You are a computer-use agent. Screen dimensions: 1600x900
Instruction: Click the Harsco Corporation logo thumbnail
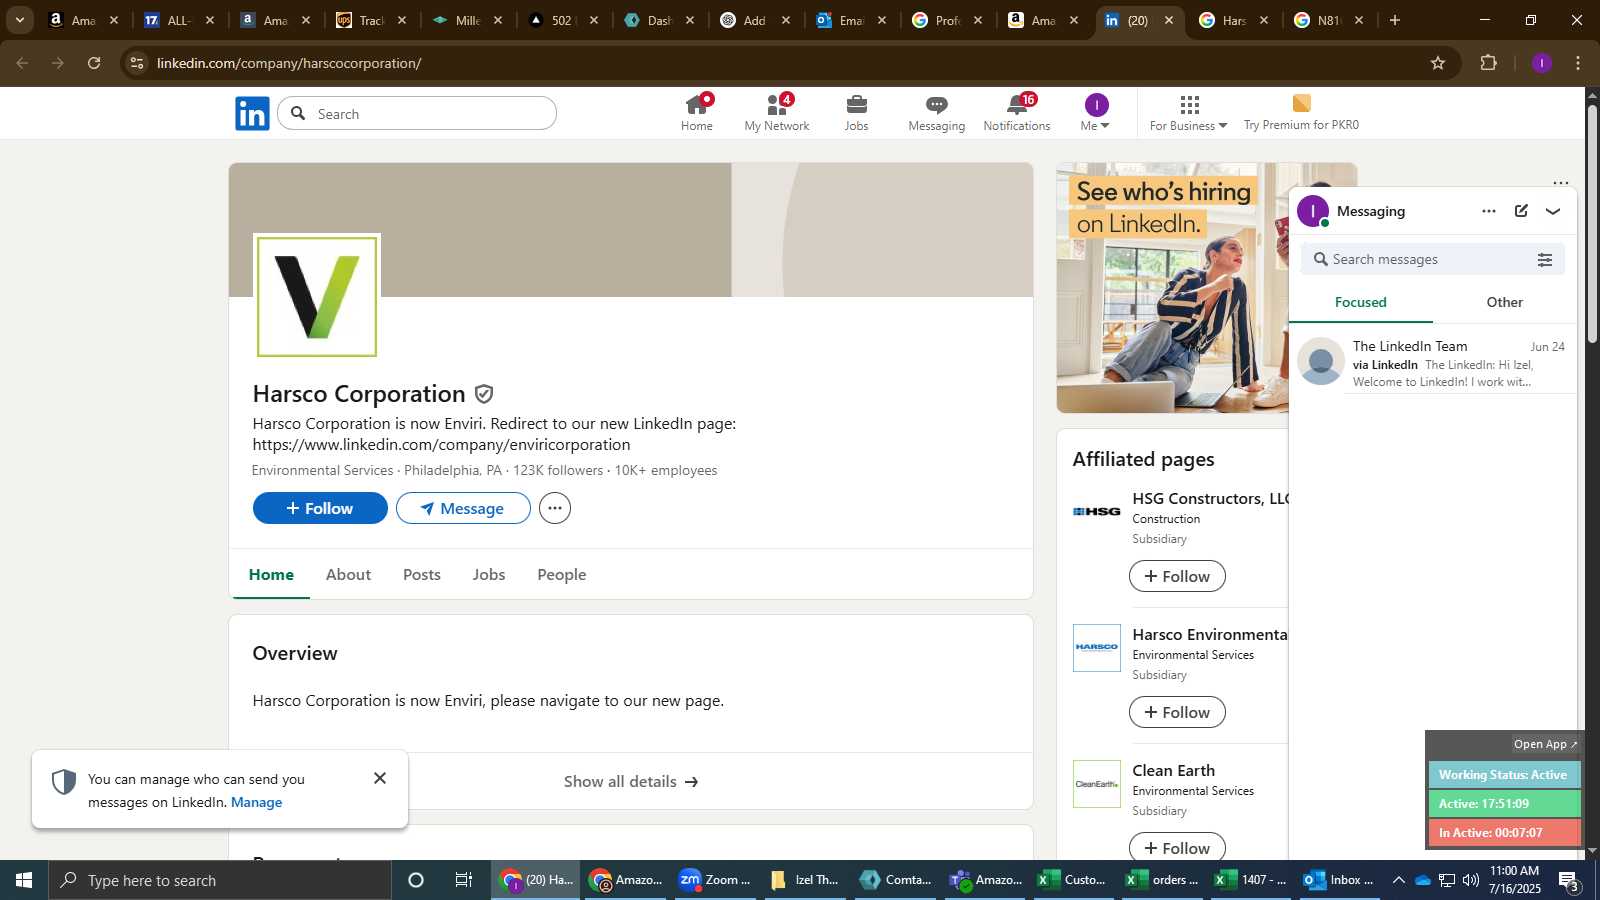317,296
